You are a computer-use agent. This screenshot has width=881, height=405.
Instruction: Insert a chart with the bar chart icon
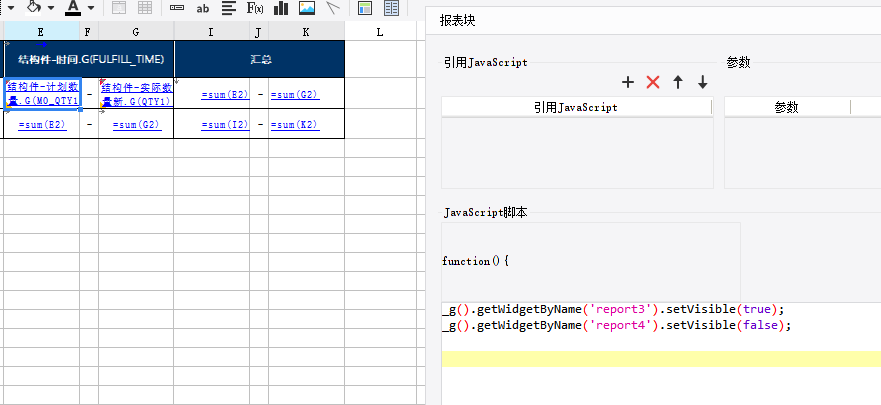281,8
